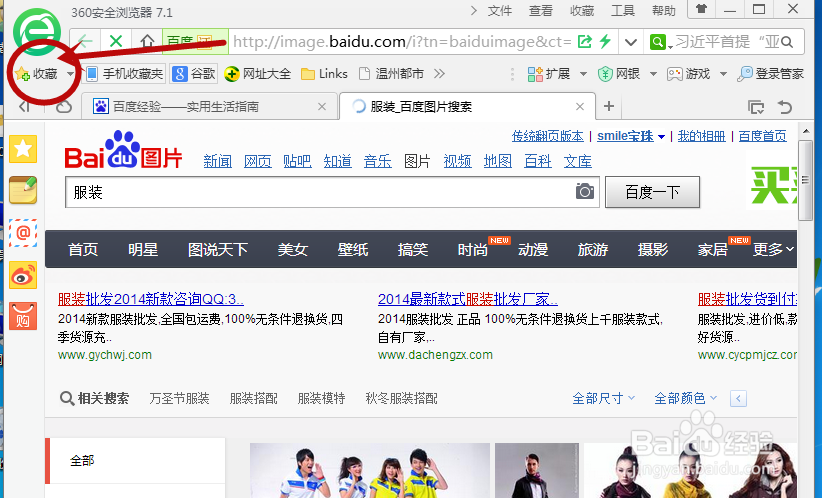Open the 全部尺寸 size filter dropdown

[x=603, y=398]
